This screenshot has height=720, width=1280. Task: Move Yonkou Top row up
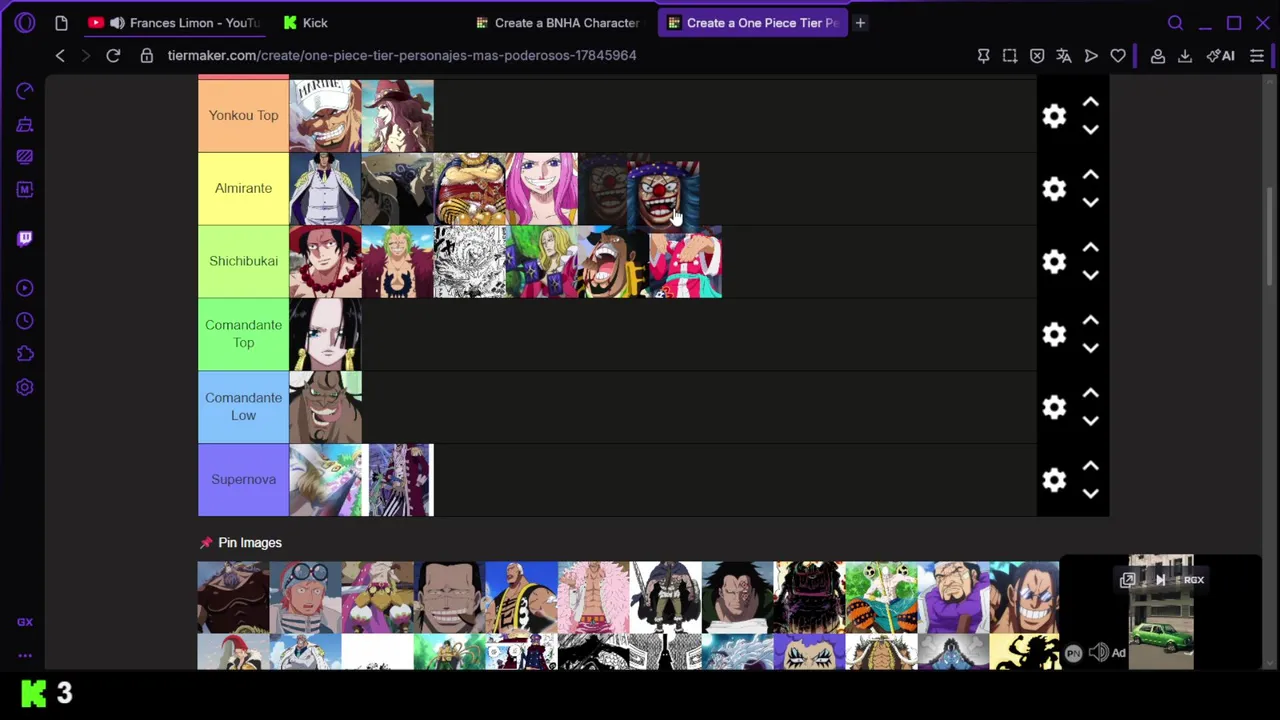[1091, 102]
